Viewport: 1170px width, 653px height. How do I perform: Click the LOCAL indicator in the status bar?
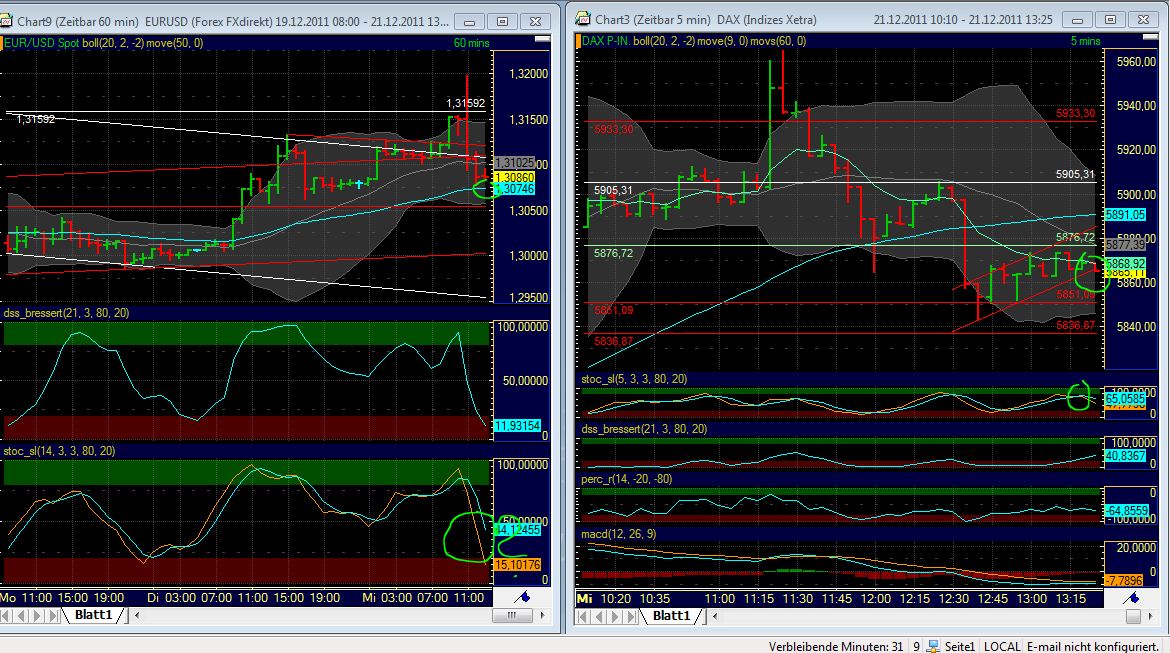point(1001,646)
